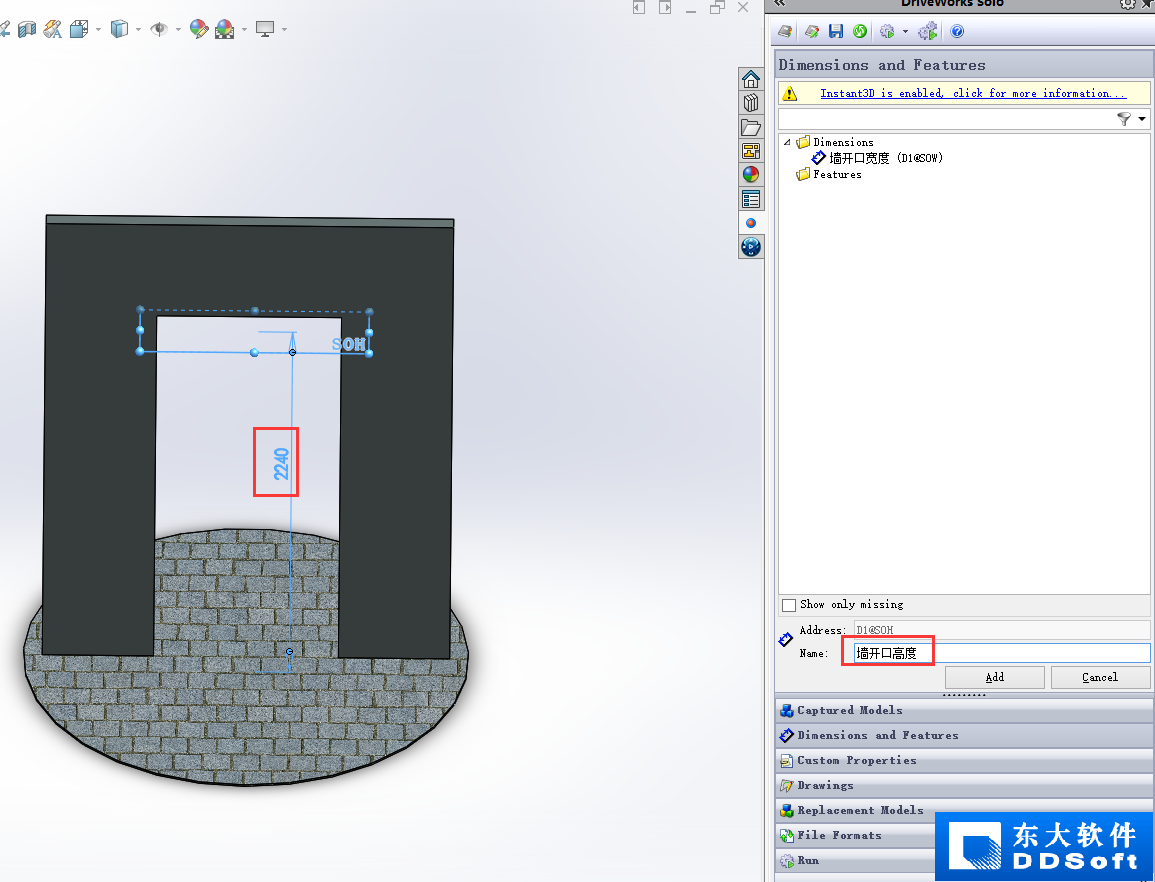The image size is (1155, 882).
Task: Open the View Palette tab
Action: (x=751, y=151)
